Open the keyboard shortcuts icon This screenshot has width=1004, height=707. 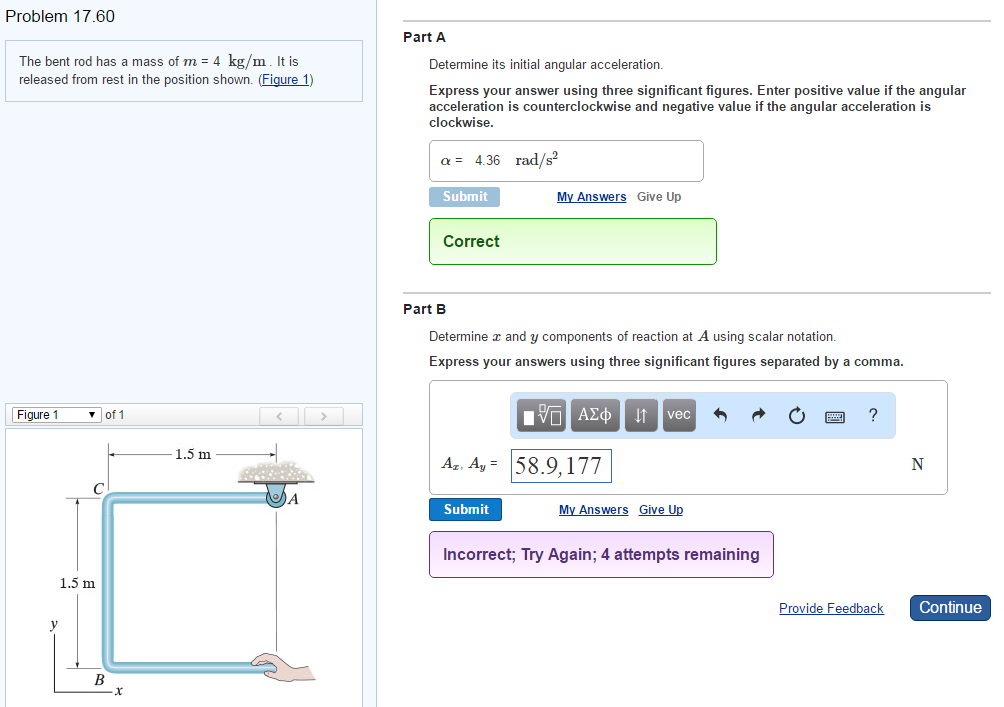coord(834,415)
